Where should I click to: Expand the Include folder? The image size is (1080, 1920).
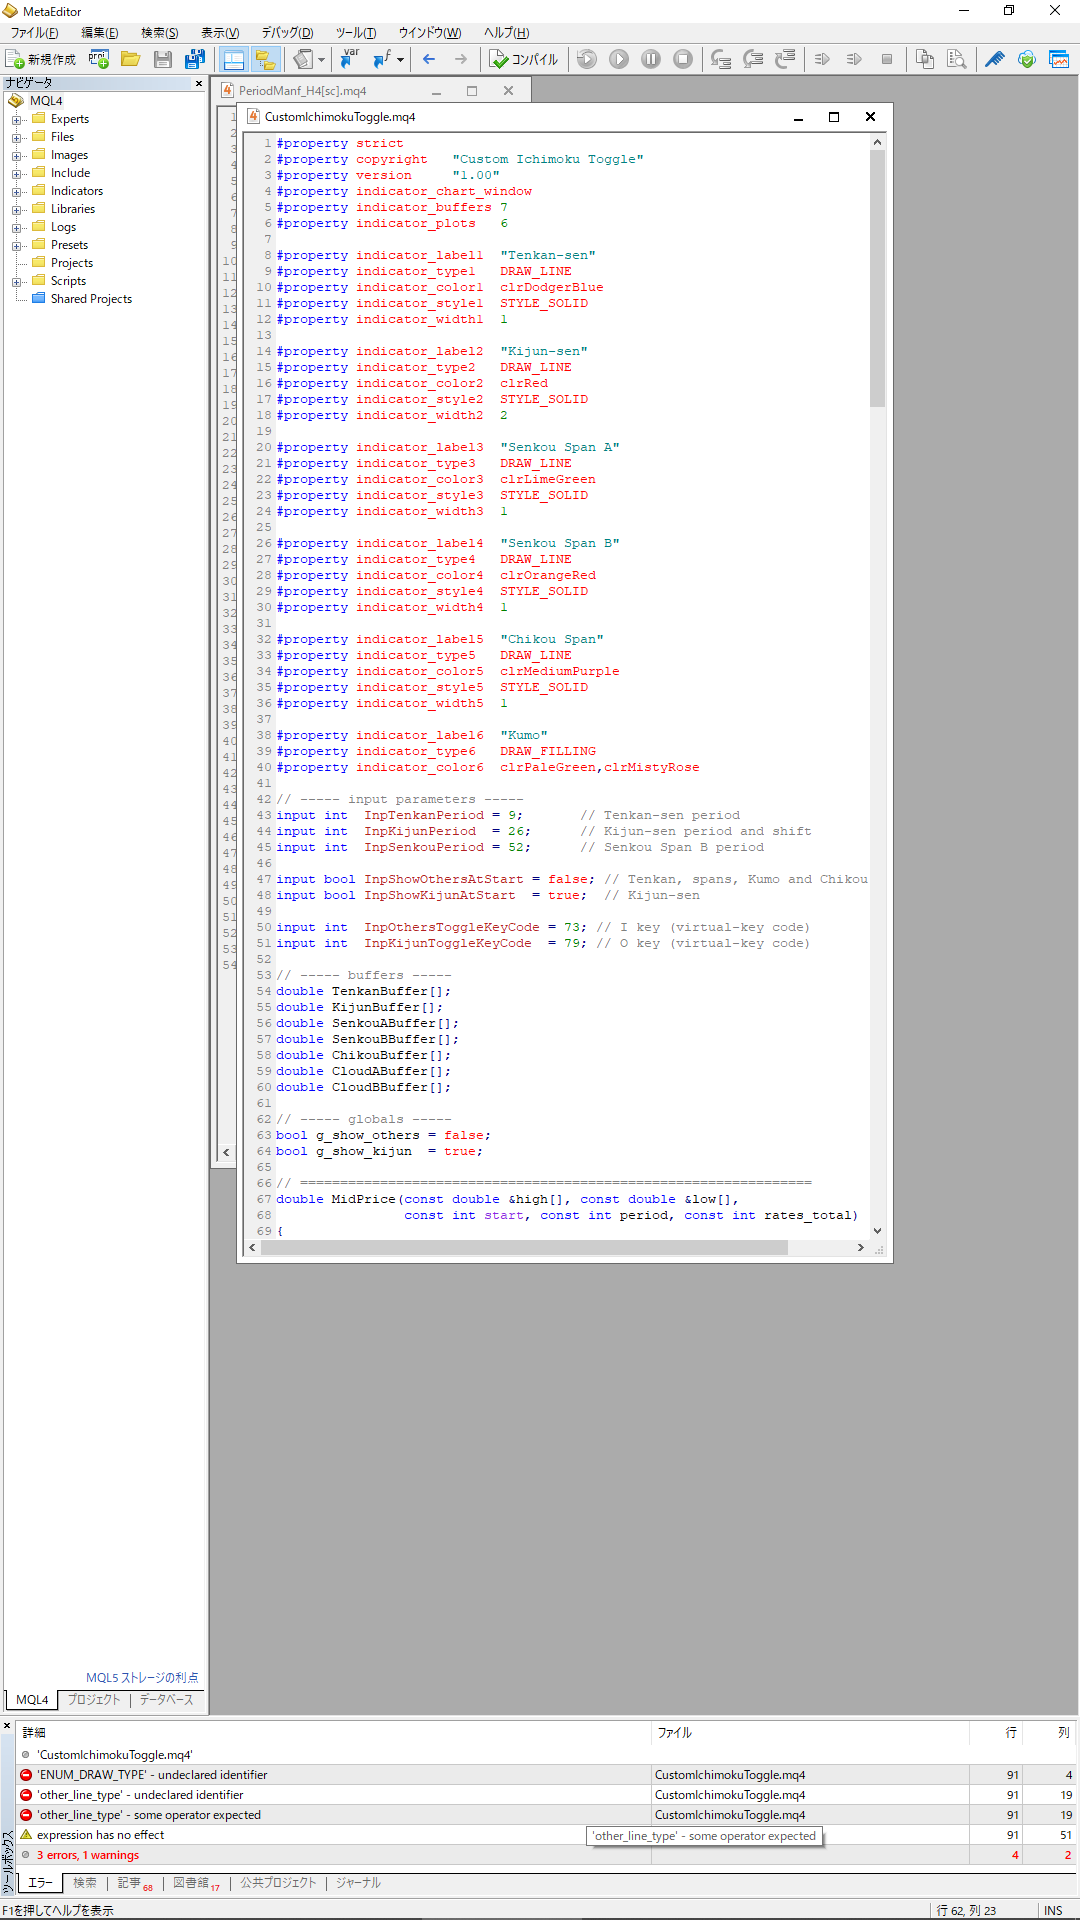coord(17,173)
